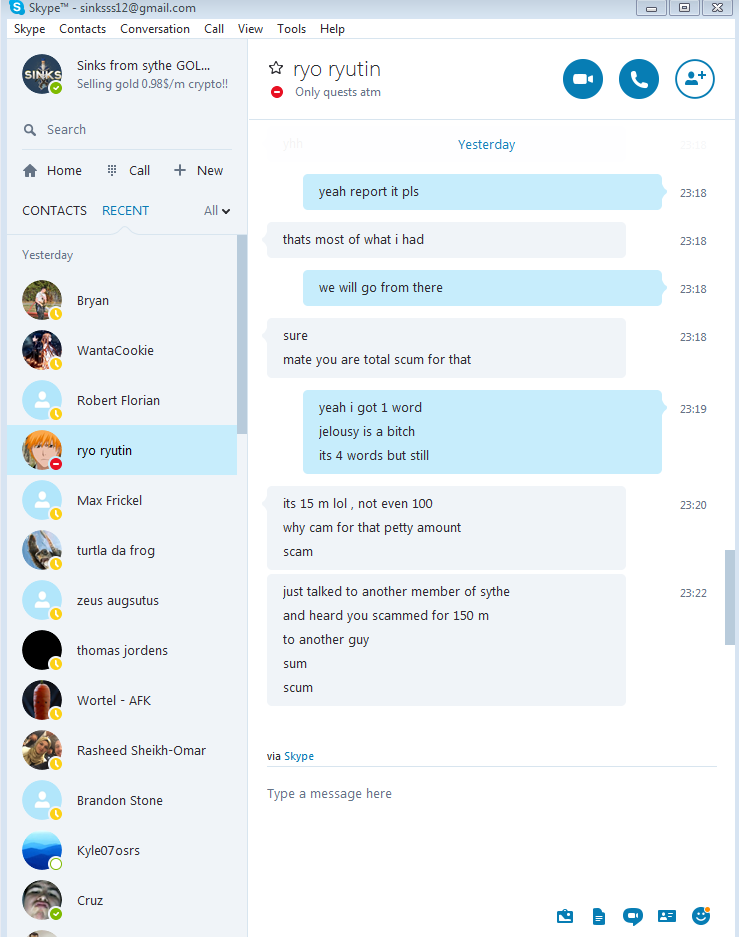Click the New conversation button
The width and height of the screenshot is (739, 937).
(x=198, y=170)
